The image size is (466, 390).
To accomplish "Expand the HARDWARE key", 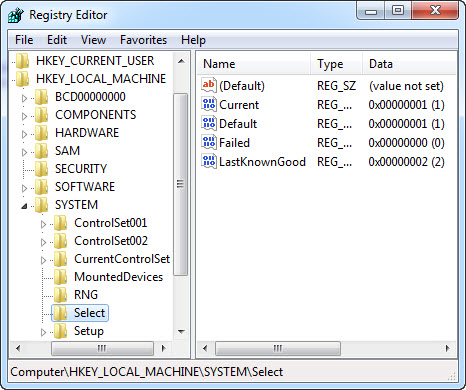I will 24,134.
